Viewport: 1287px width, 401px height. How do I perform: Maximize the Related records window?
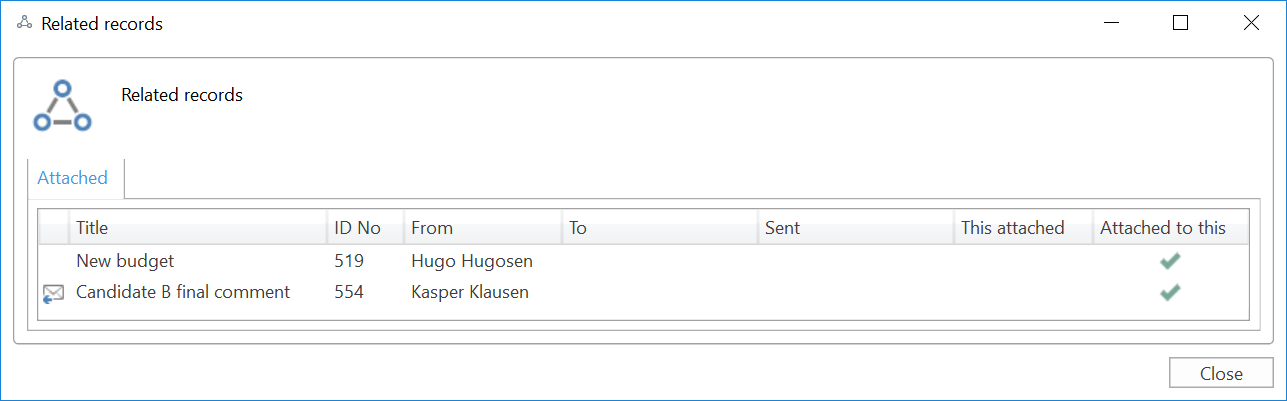tap(1180, 23)
